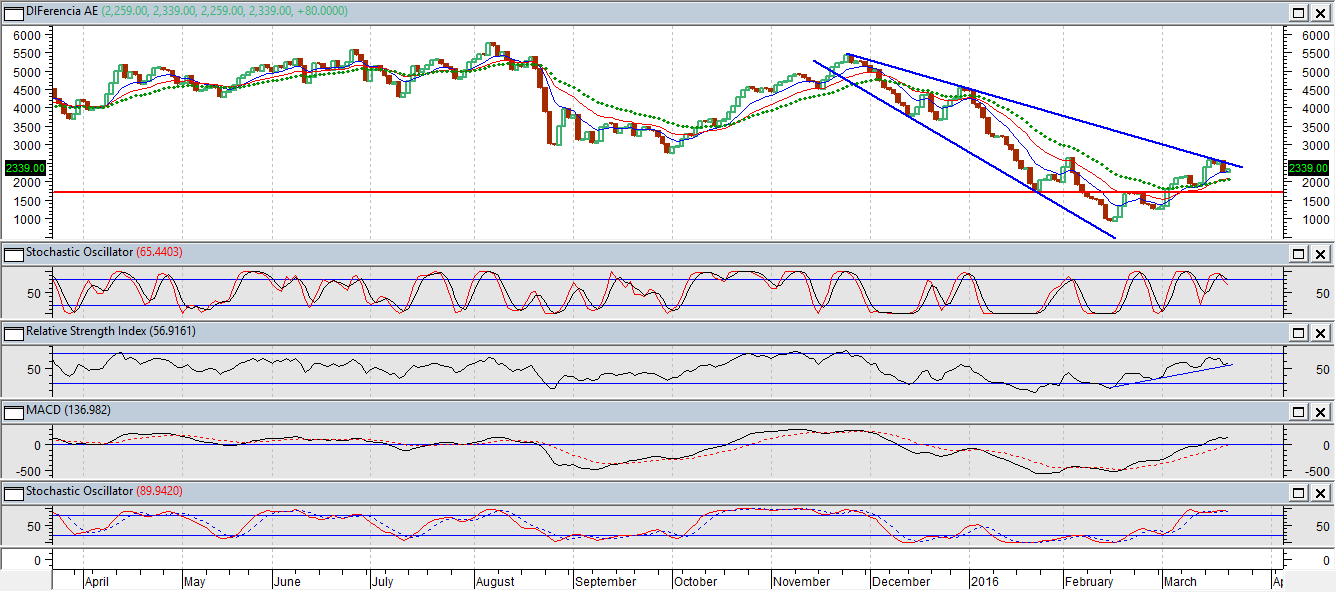Viewport: 1336px width, 592px height.
Task: Maximize the MACD panel
Action: (1299, 413)
